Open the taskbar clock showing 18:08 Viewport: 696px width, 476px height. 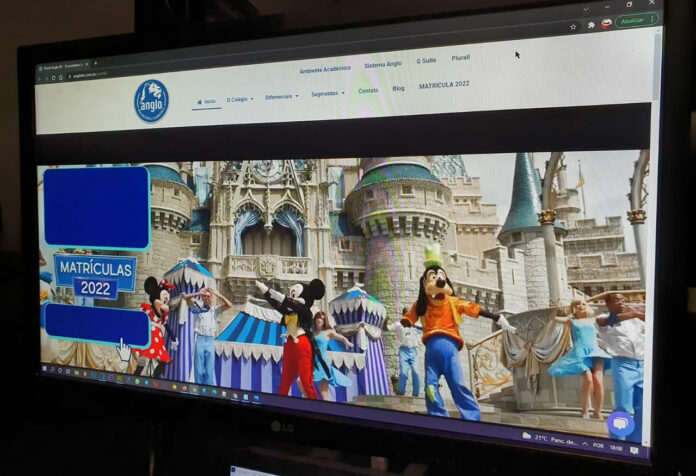click(x=616, y=448)
